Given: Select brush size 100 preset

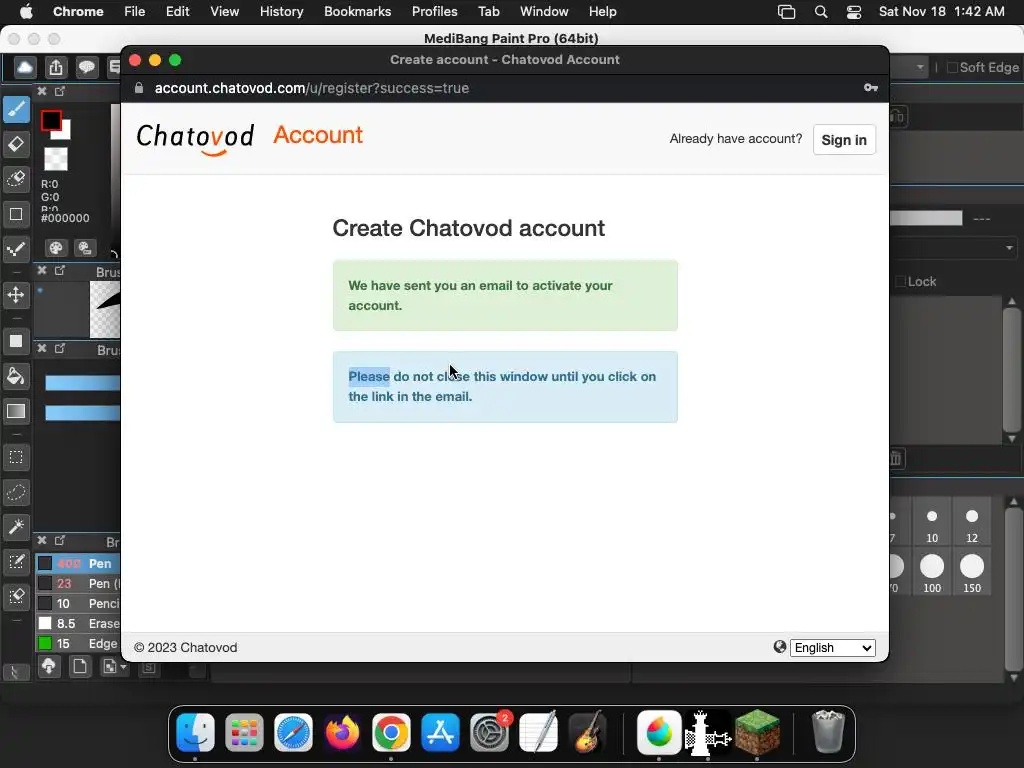Looking at the screenshot, I should tap(932, 573).
